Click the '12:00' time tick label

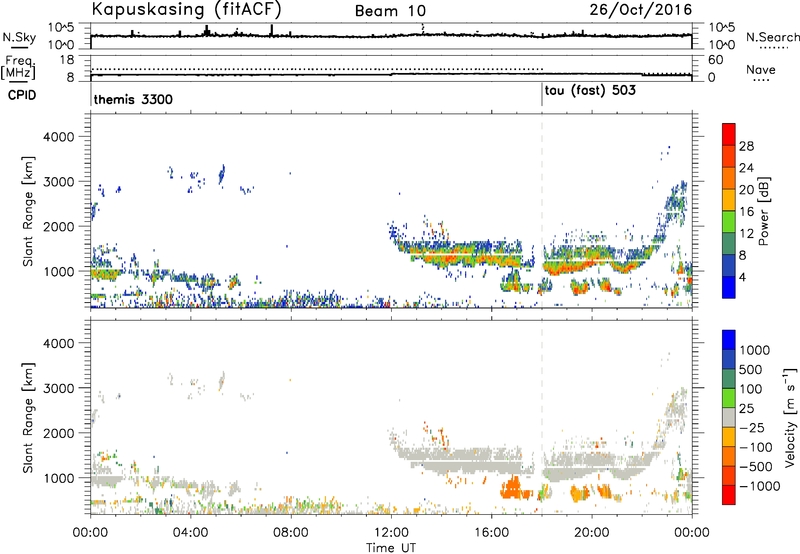click(391, 533)
